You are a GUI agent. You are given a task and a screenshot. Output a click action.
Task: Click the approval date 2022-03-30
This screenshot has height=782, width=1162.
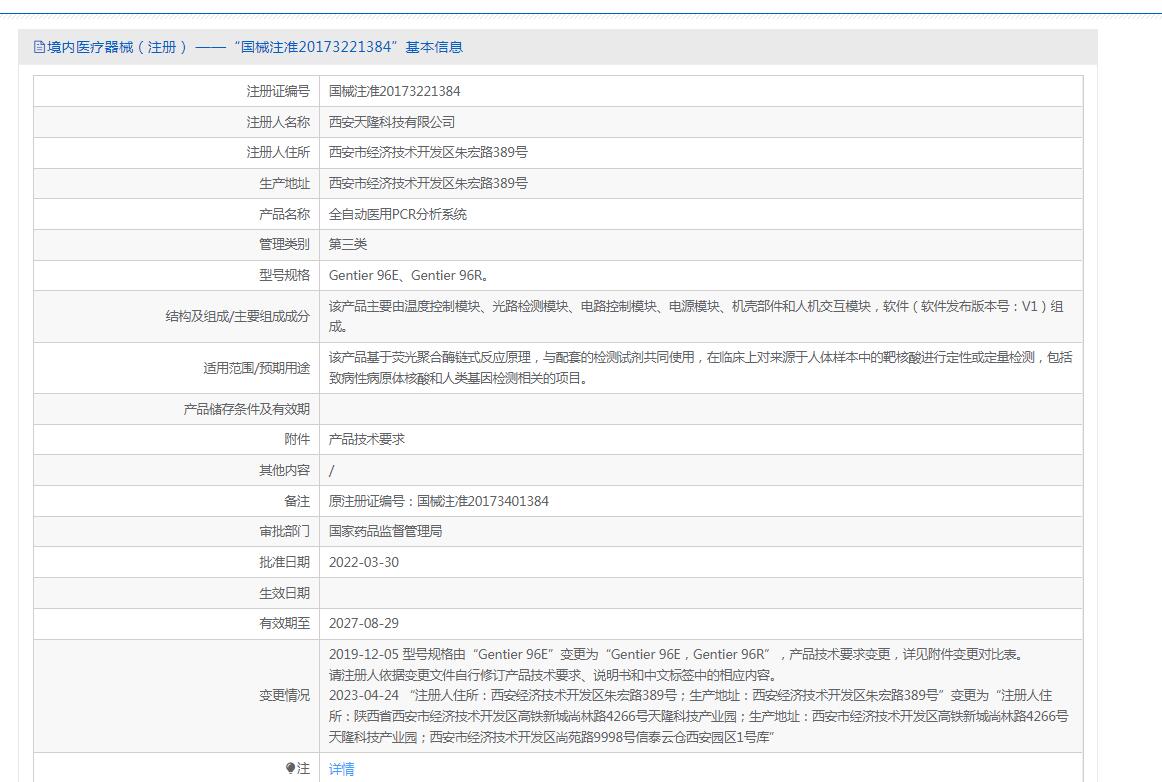[363, 562]
